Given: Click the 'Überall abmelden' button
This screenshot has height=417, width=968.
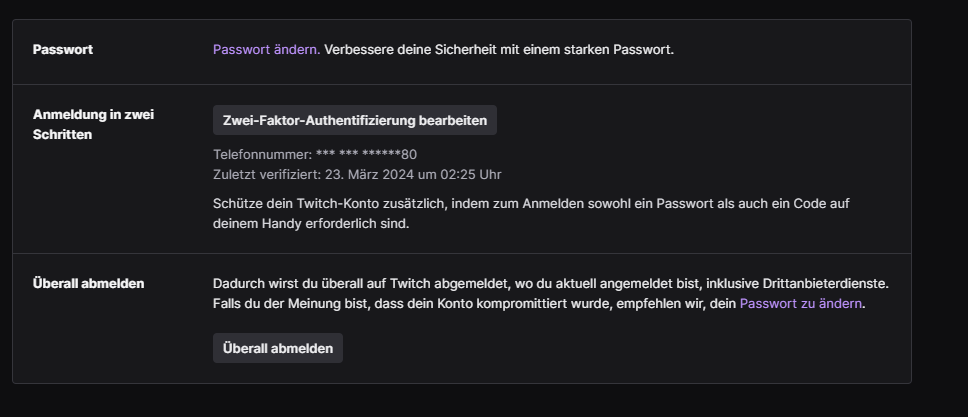Looking at the screenshot, I should [278, 348].
